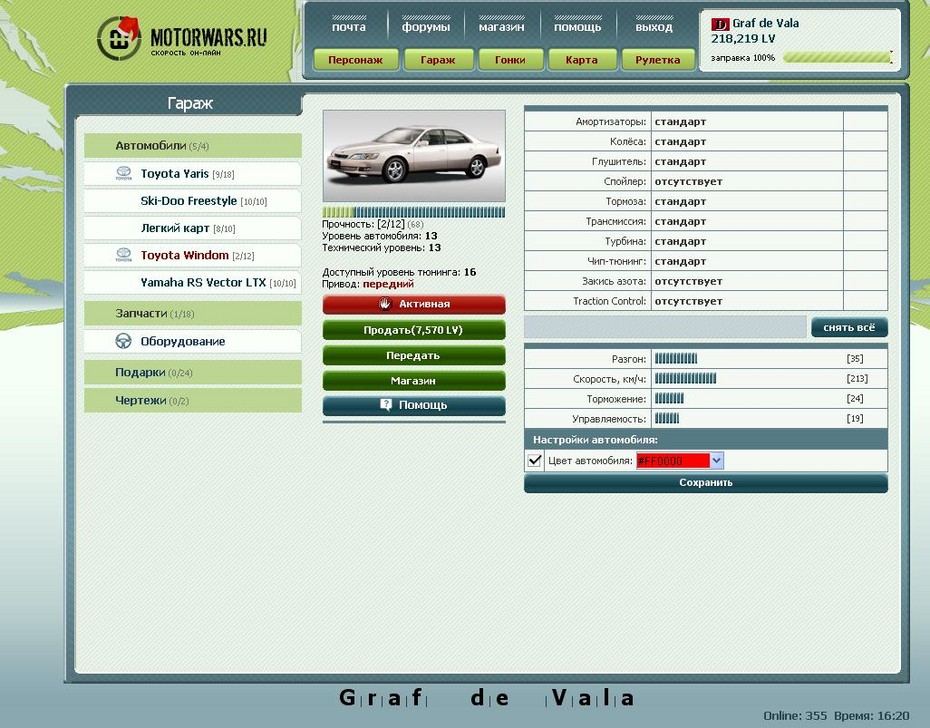930x728 pixels.
Task: Click the Разгон stat bar
Action: tap(676, 358)
